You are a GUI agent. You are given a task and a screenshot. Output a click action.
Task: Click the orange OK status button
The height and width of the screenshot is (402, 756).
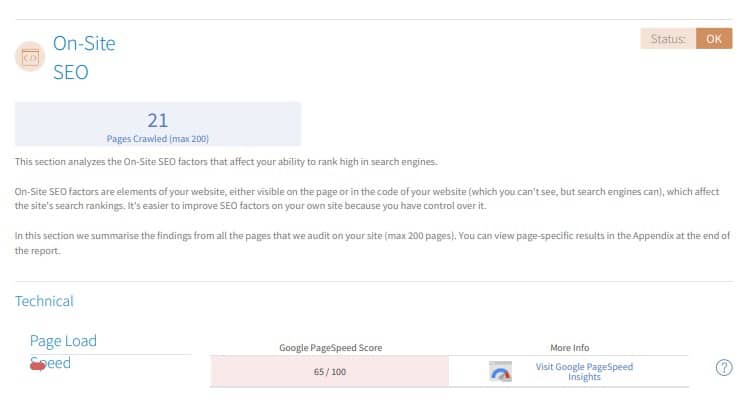click(714, 39)
